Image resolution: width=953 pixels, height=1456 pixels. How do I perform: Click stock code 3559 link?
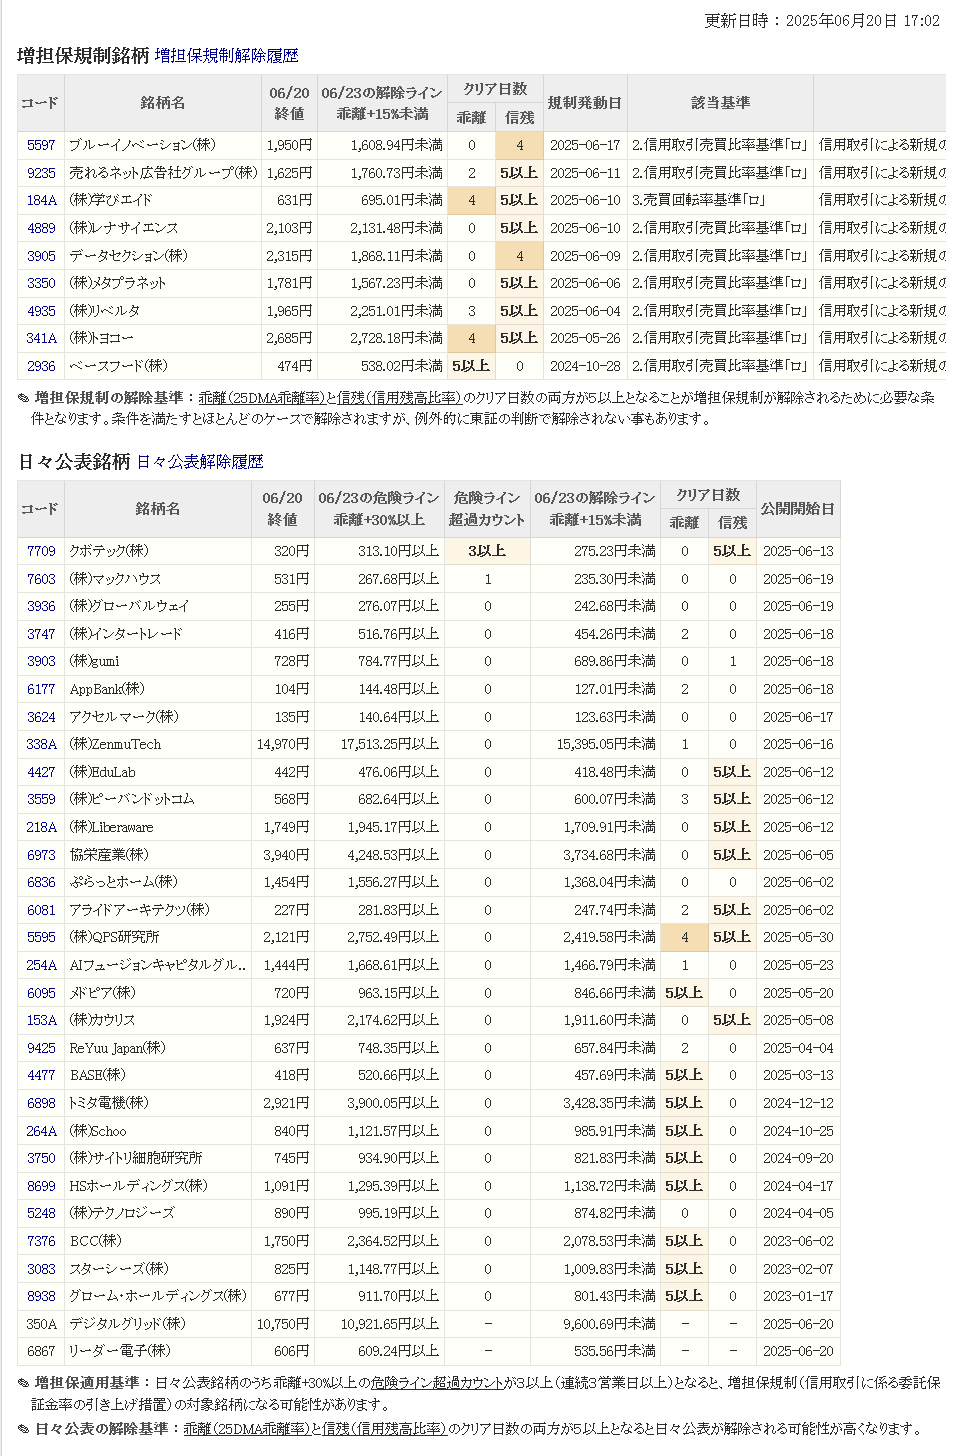point(41,799)
